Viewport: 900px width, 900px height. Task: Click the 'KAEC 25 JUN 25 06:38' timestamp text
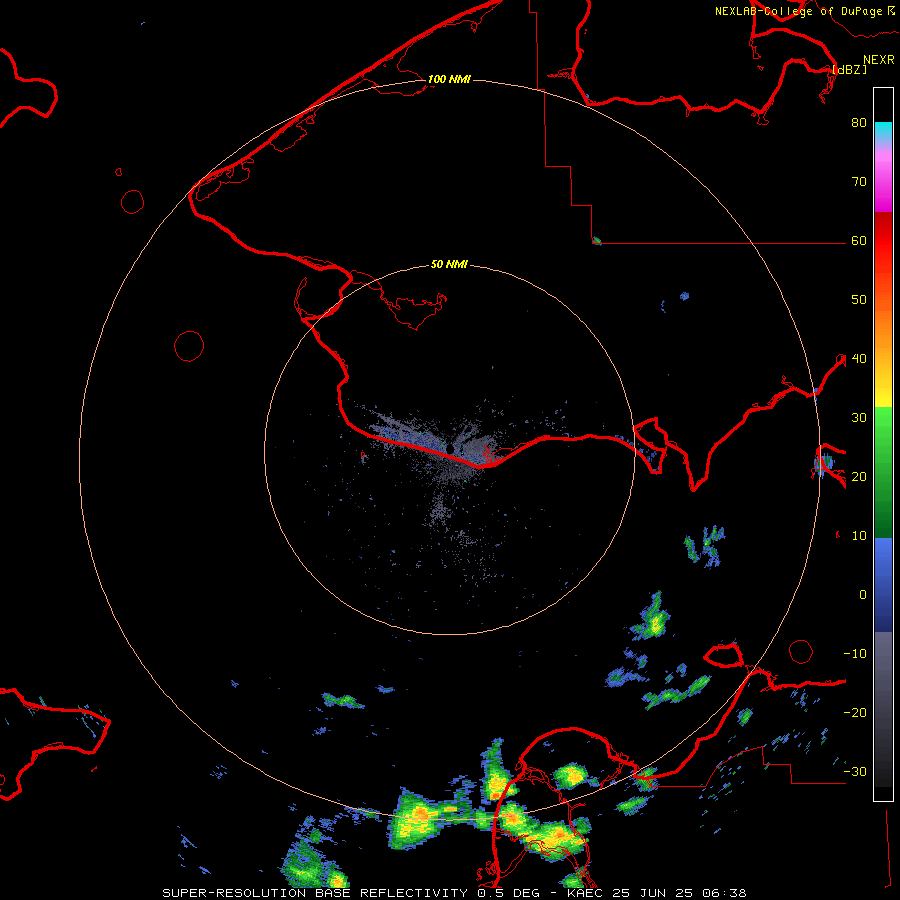pos(657,893)
